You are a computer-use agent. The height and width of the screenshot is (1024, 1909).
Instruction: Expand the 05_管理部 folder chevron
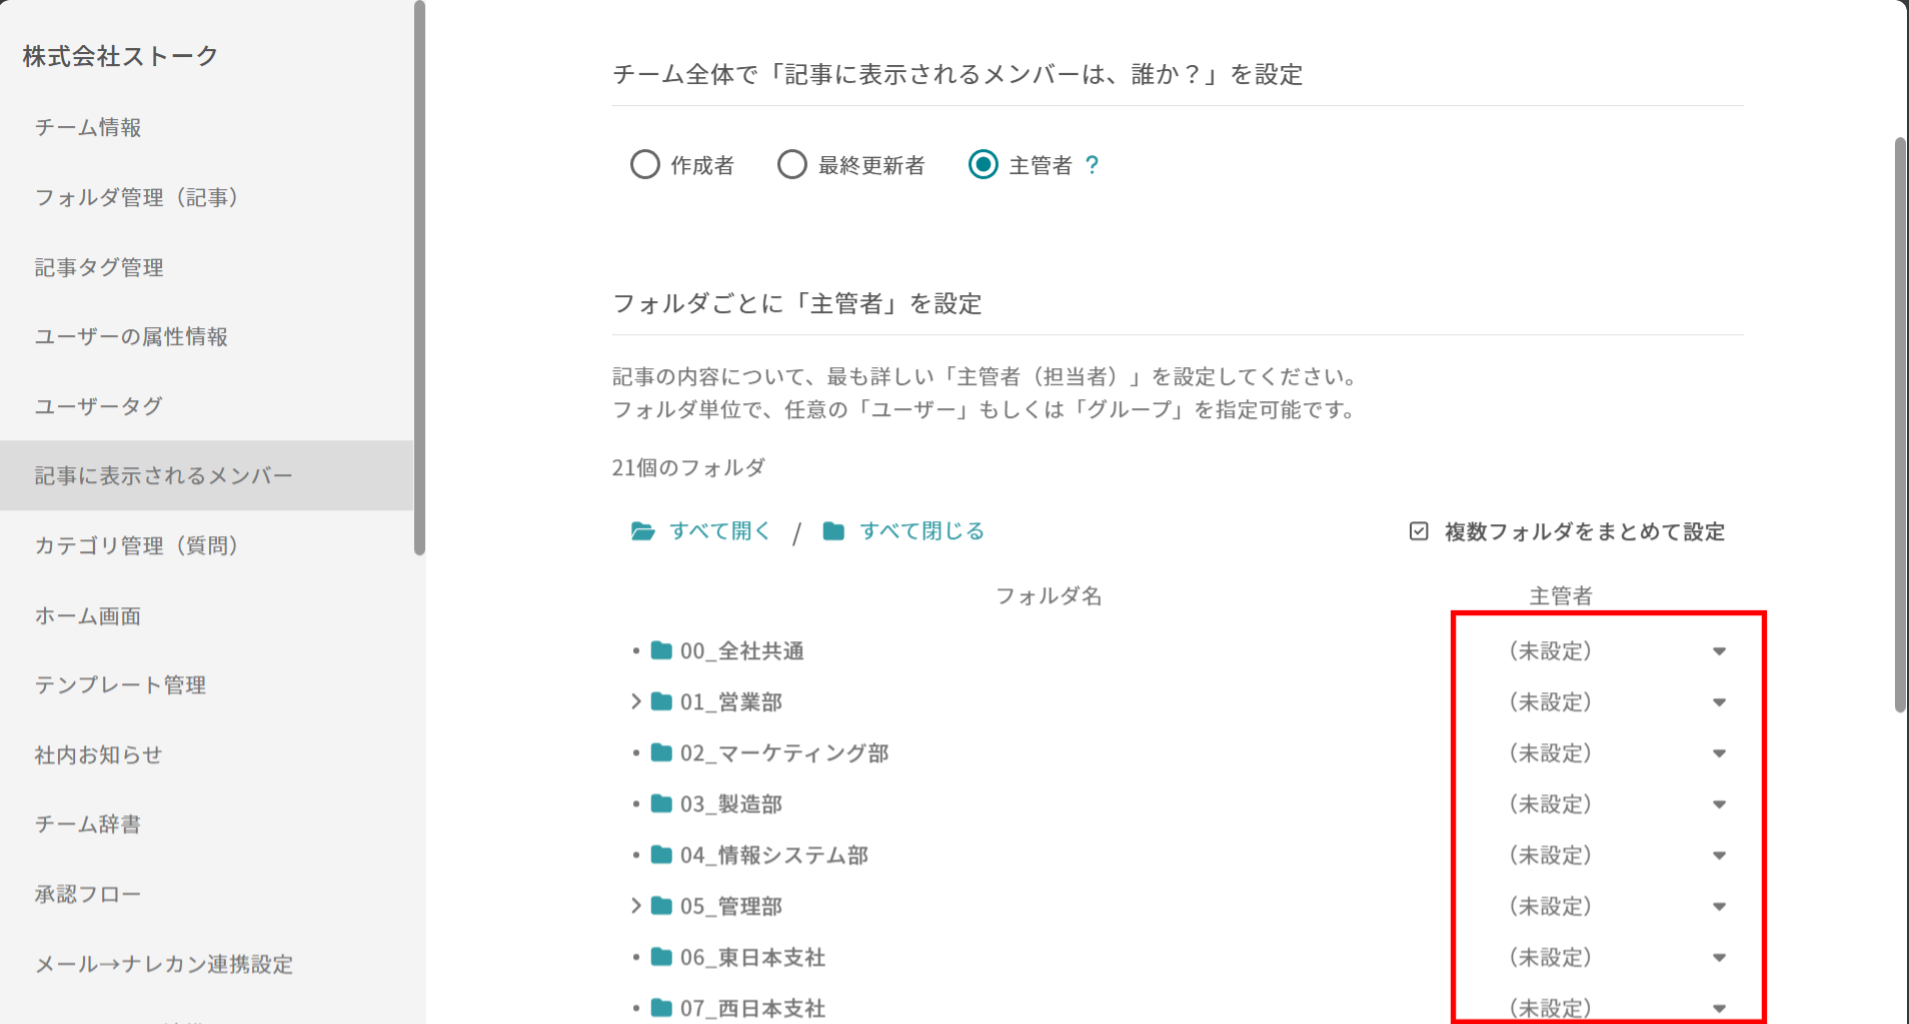[x=636, y=906]
